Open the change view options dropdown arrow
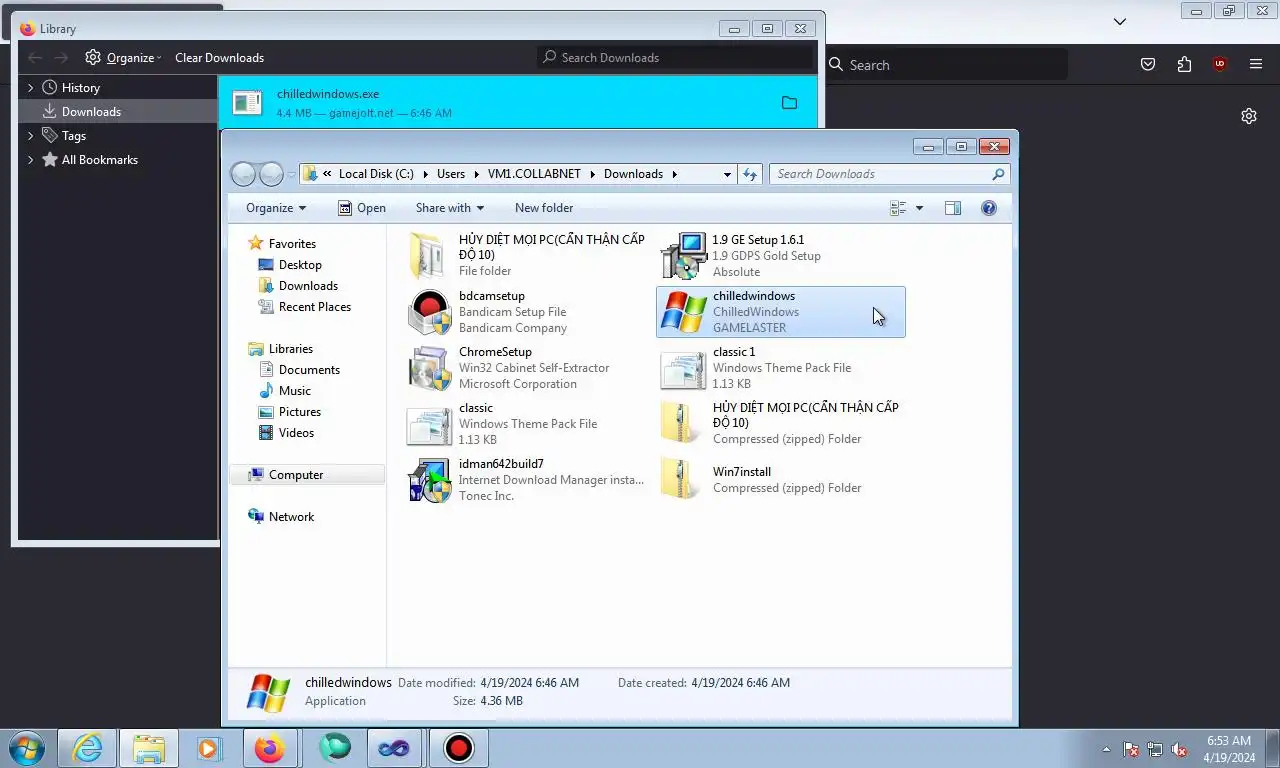 point(919,208)
